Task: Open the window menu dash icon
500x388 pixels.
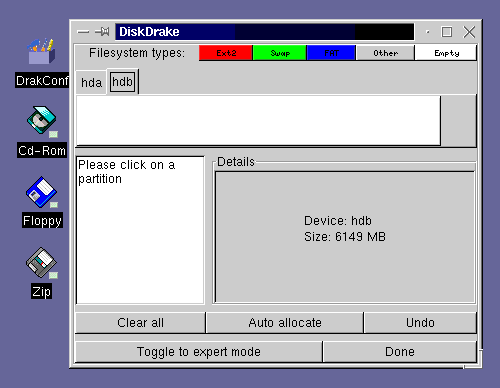Action: pos(83,32)
